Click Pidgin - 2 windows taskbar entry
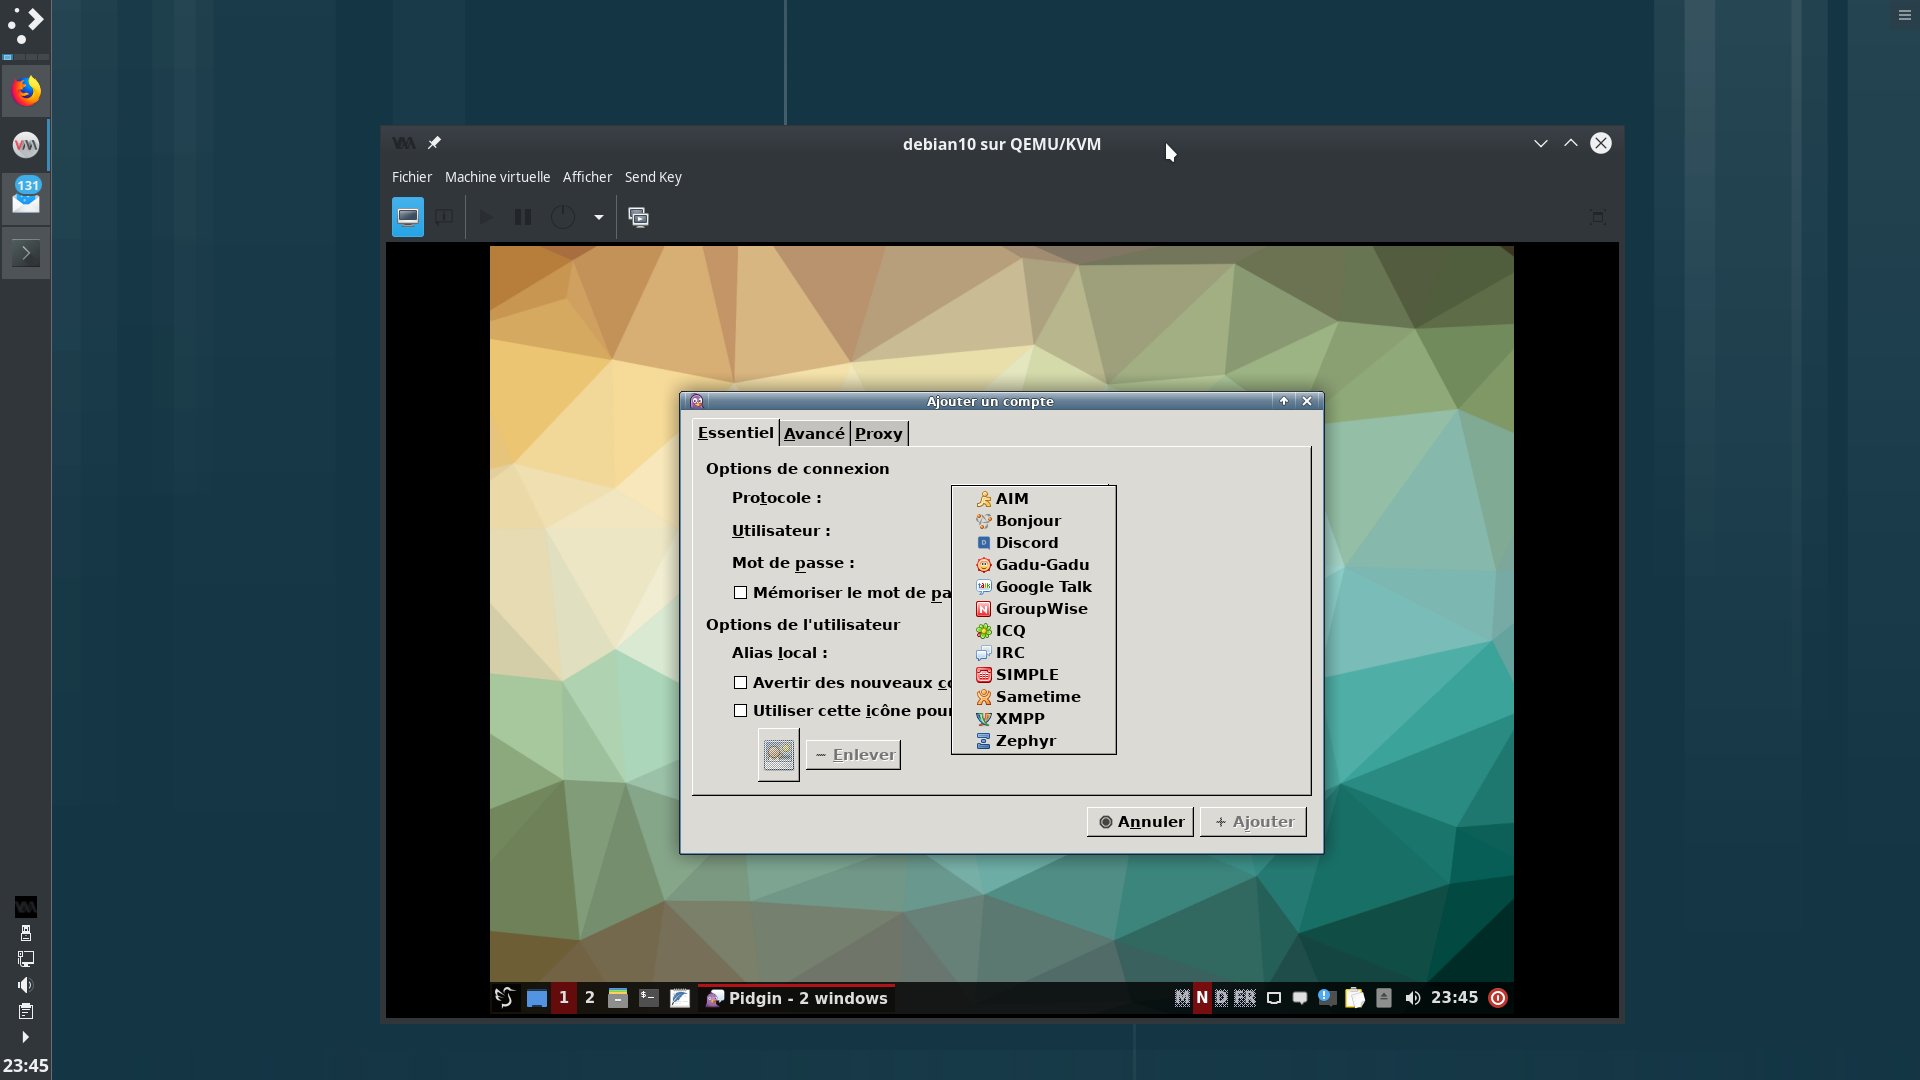 coord(797,998)
